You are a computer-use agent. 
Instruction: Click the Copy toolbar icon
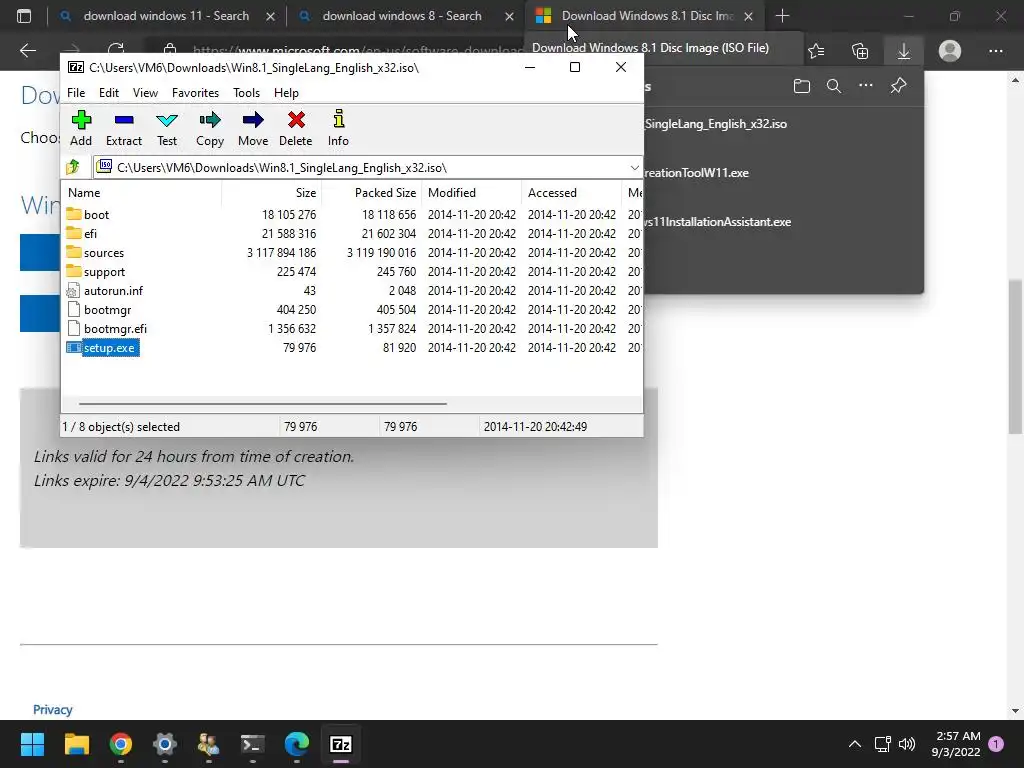(x=210, y=128)
